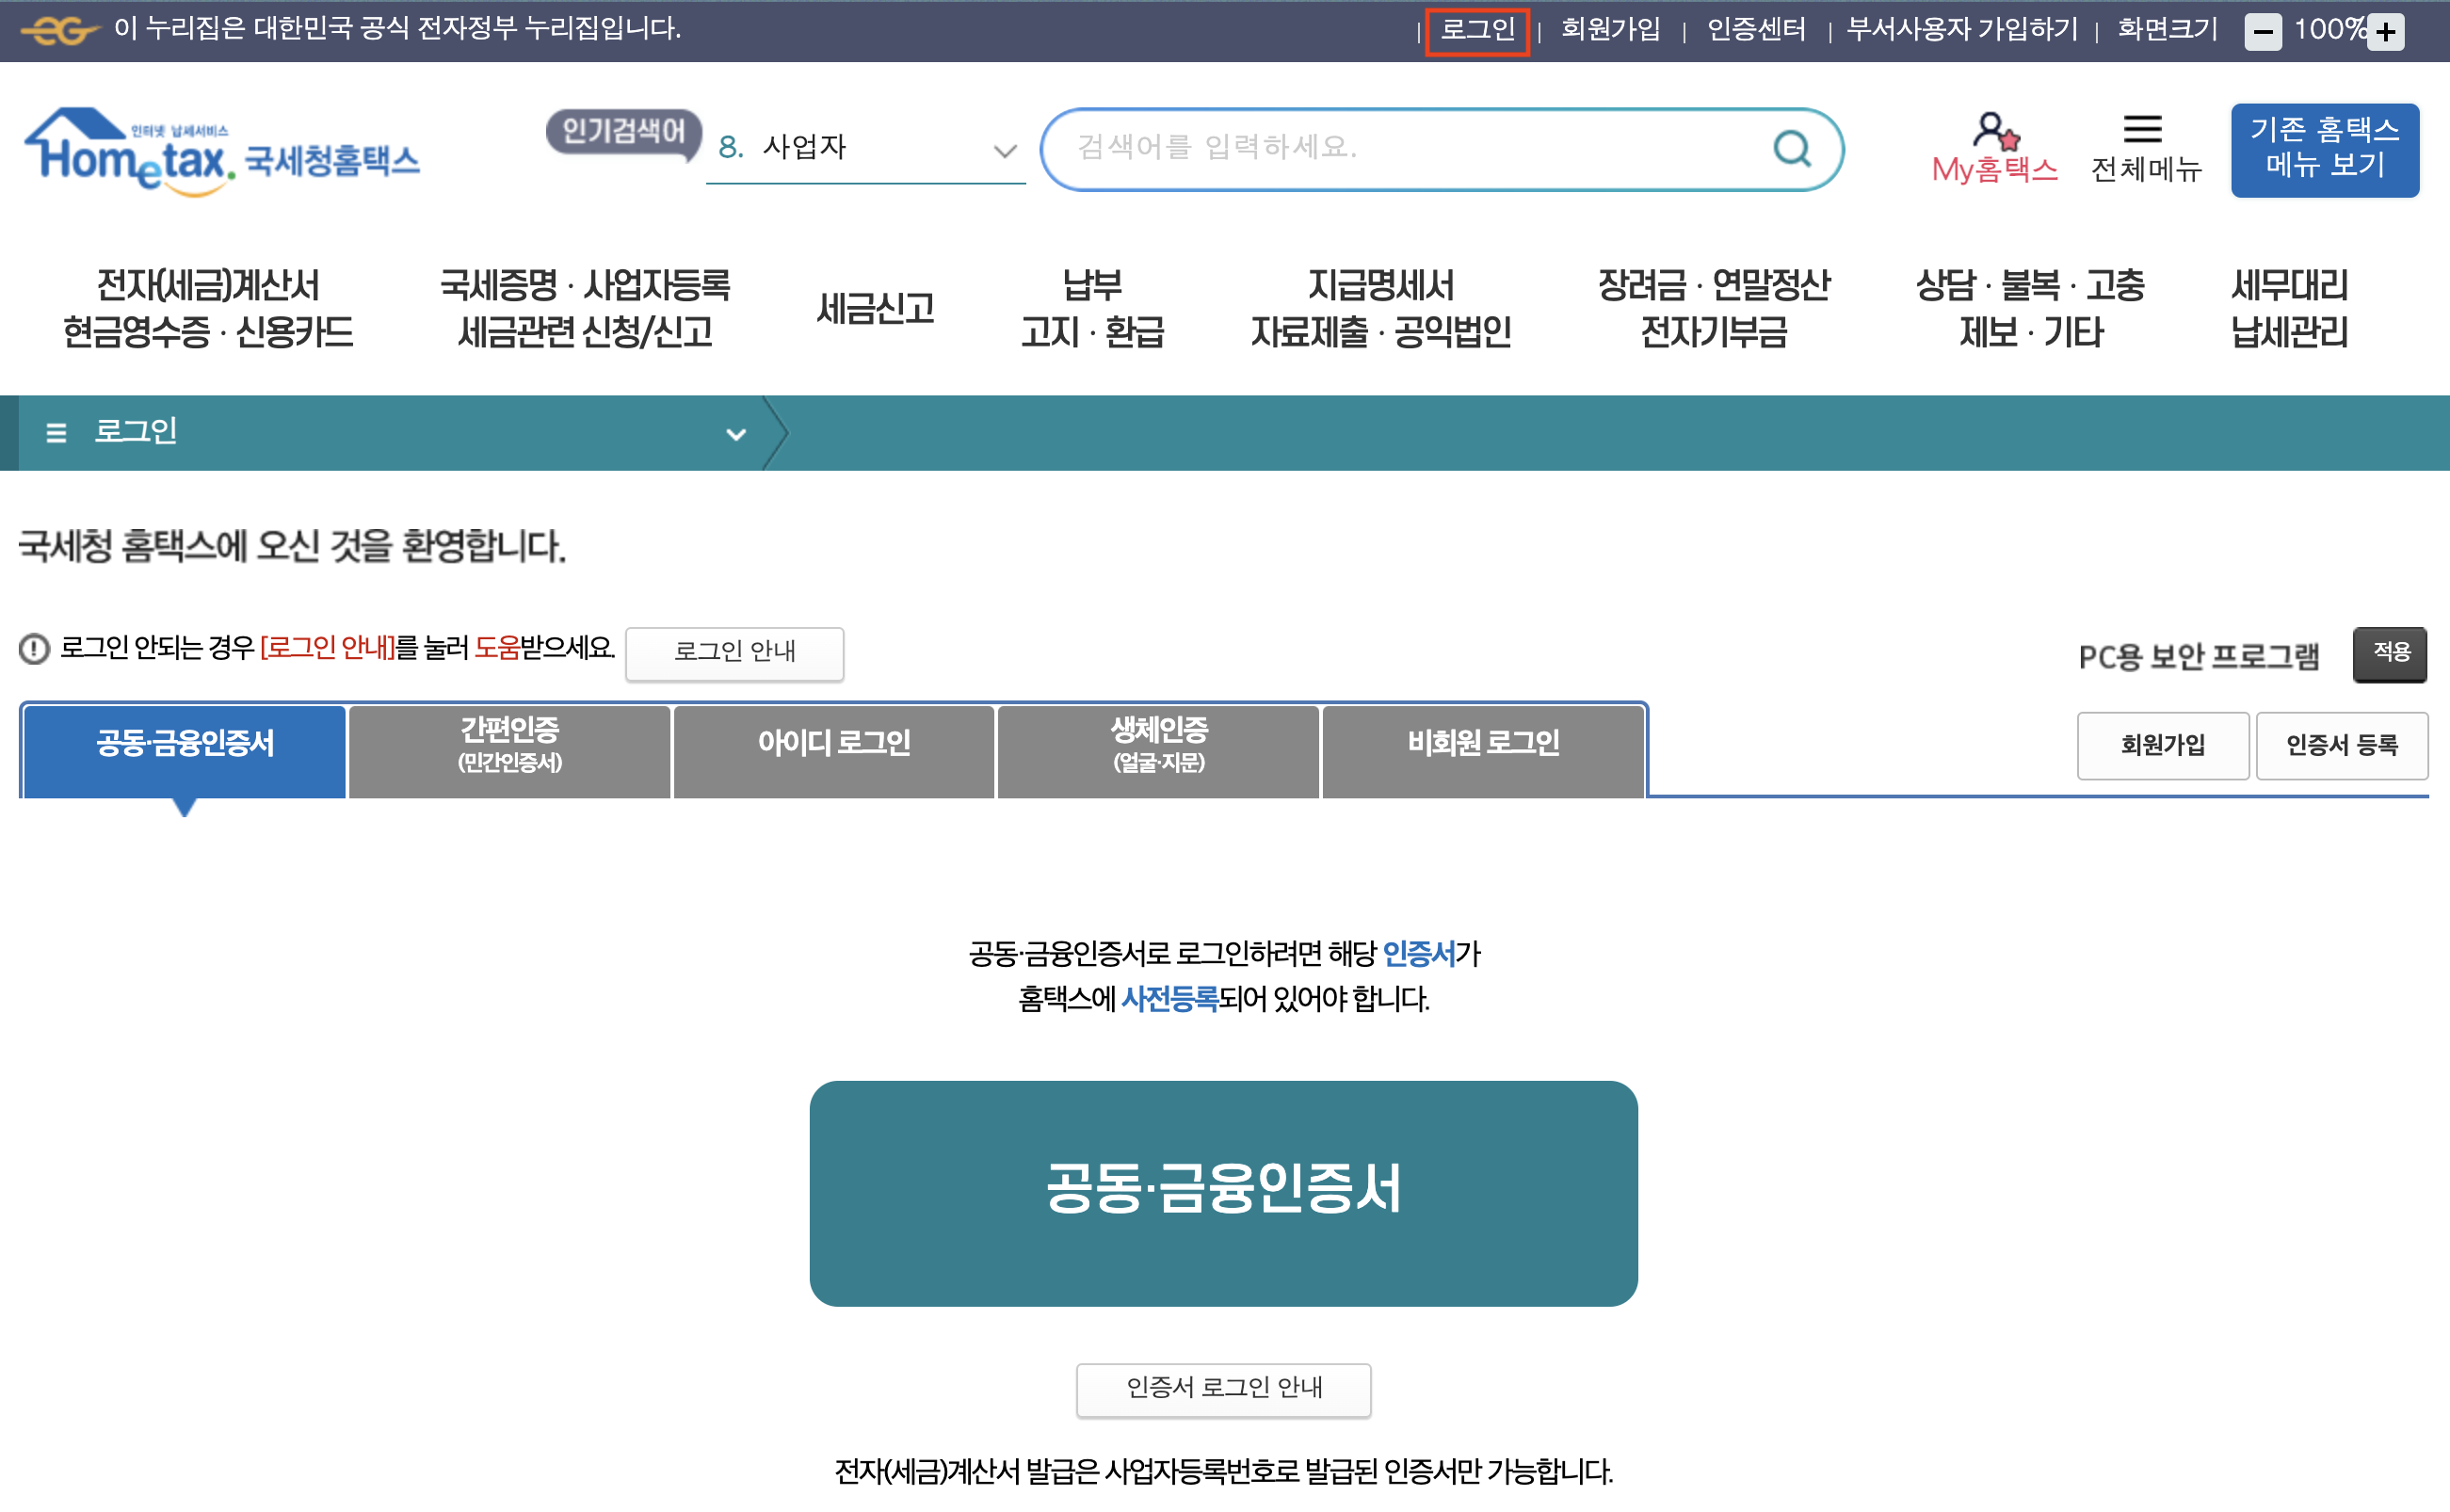Expand the popular search keyword dropdown
Viewport: 2450px width, 1512px height.
click(1004, 151)
